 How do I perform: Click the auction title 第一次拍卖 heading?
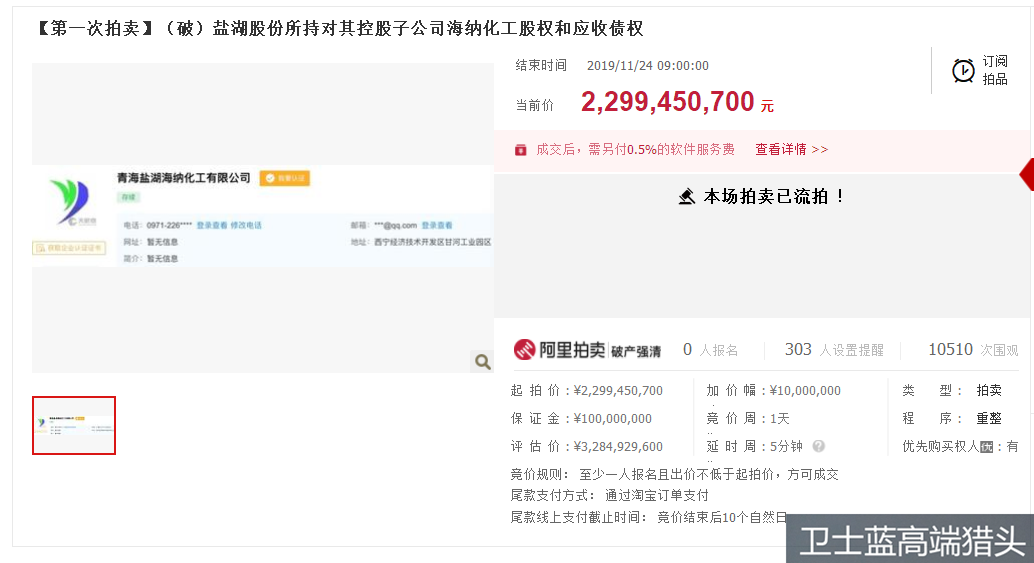[x=338, y=28]
